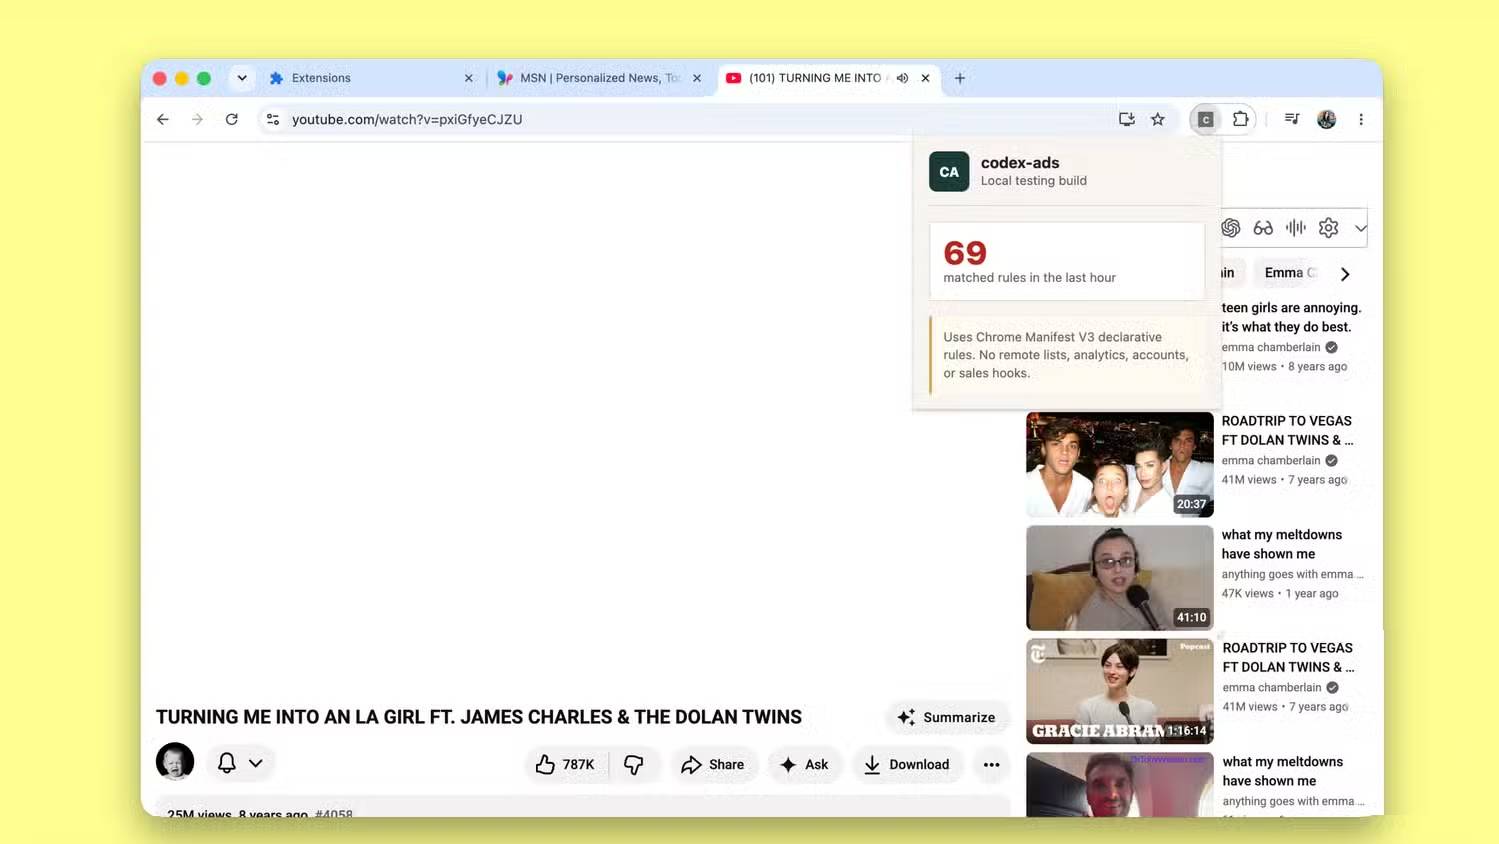This screenshot has height=844, width=1499.
Task: Expand the notification settings chevron
Action: (x=256, y=763)
